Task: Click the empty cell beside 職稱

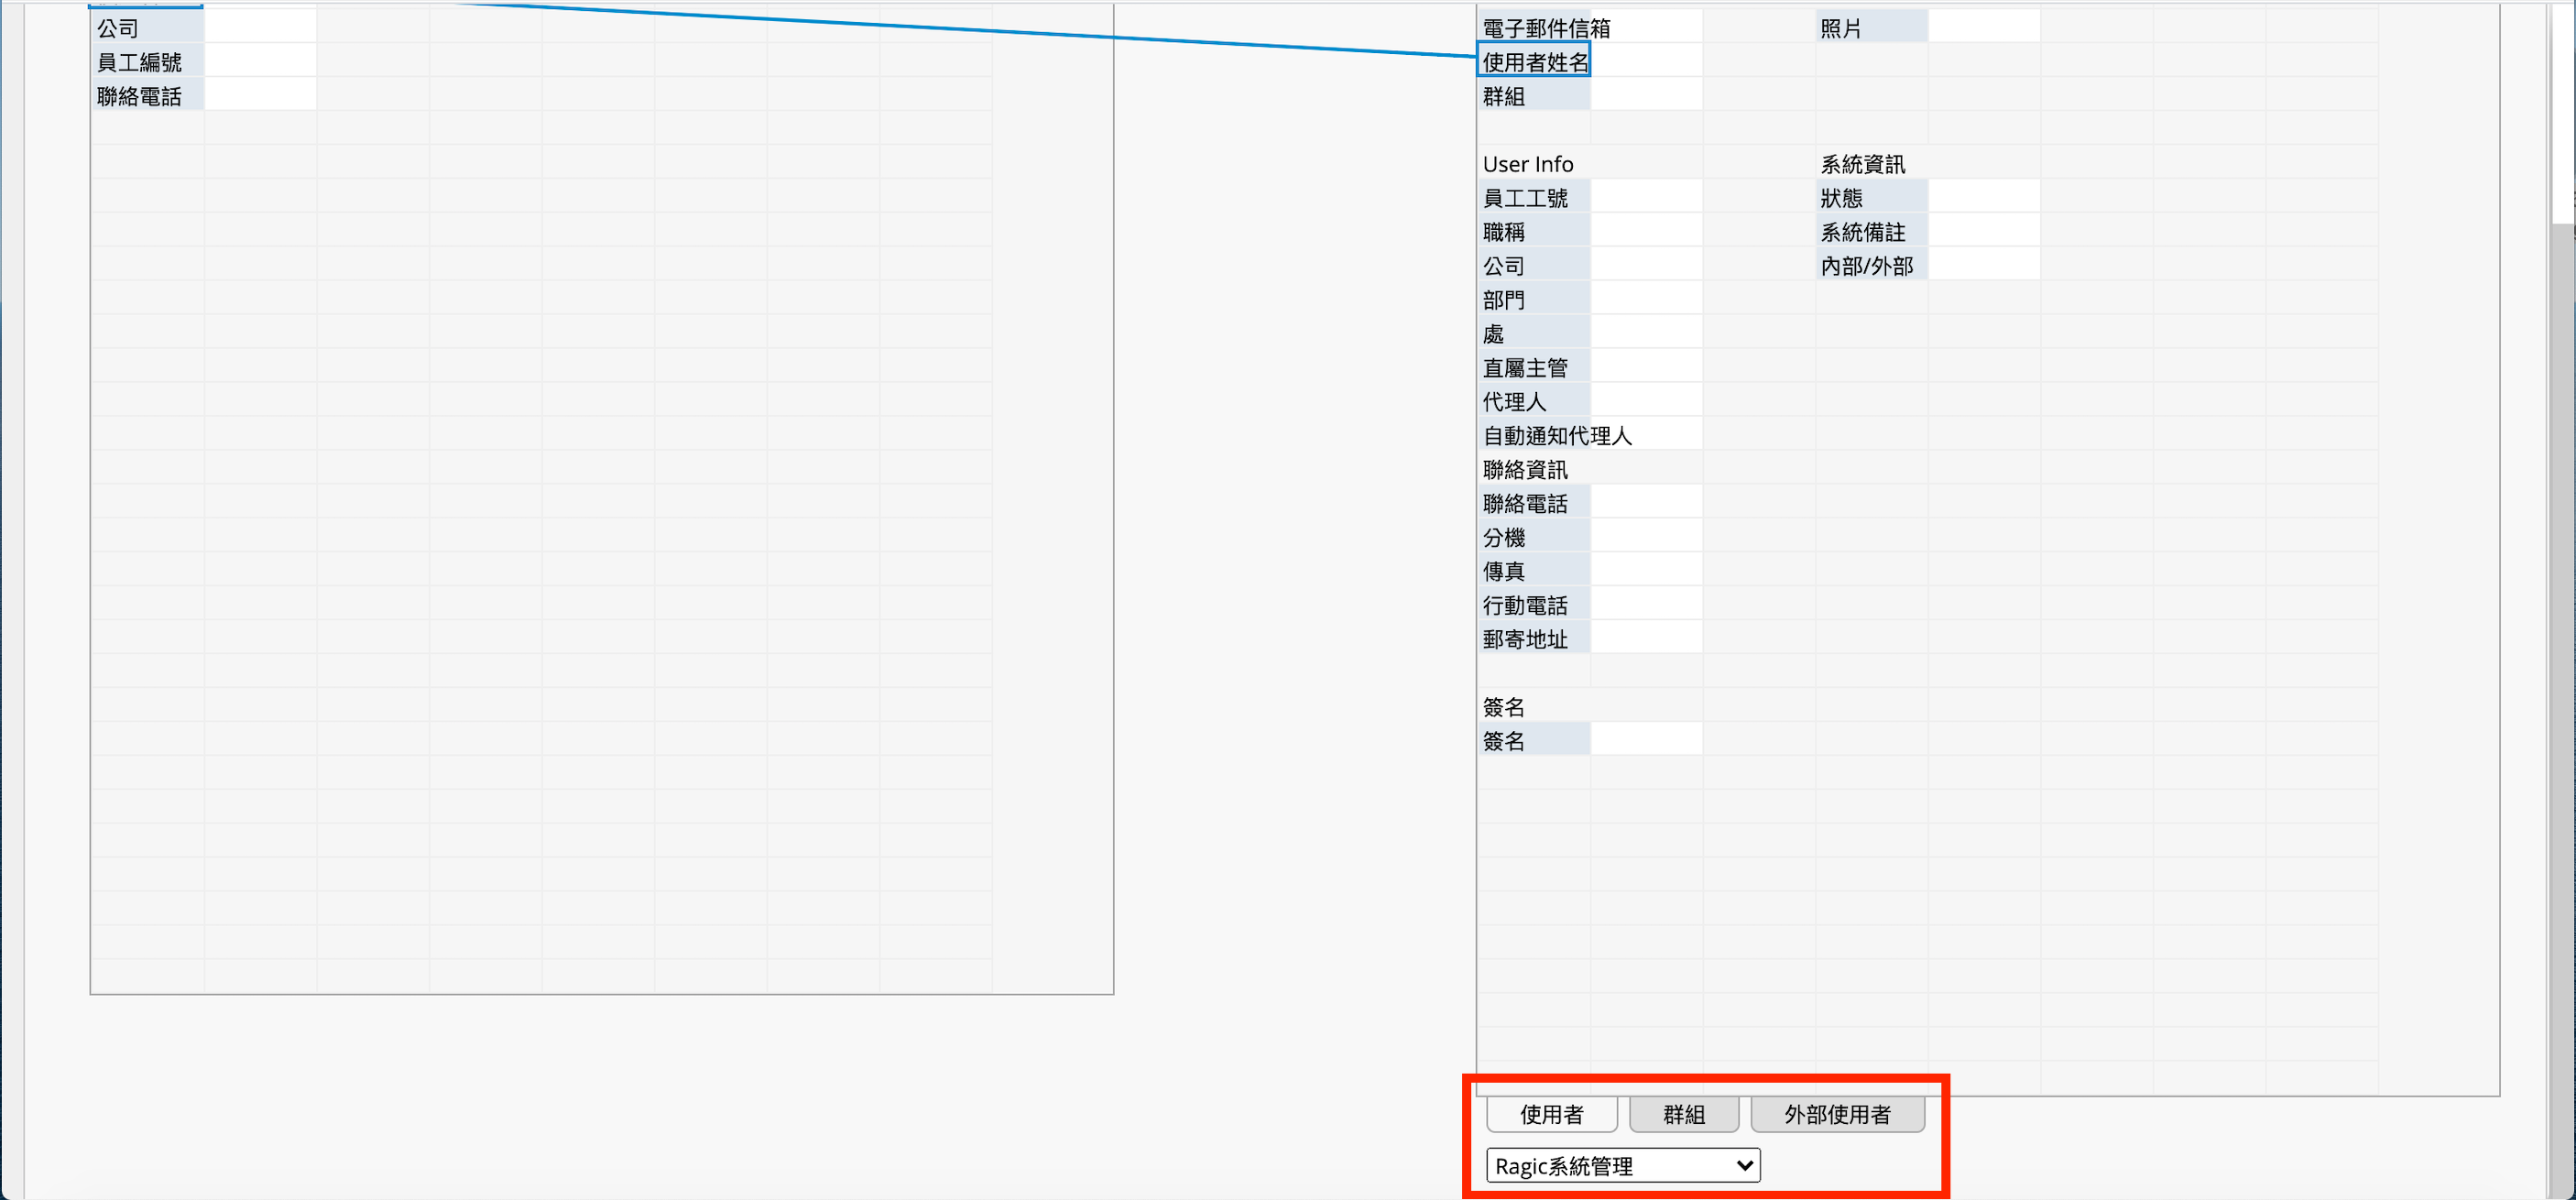Action: click(1646, 232)
